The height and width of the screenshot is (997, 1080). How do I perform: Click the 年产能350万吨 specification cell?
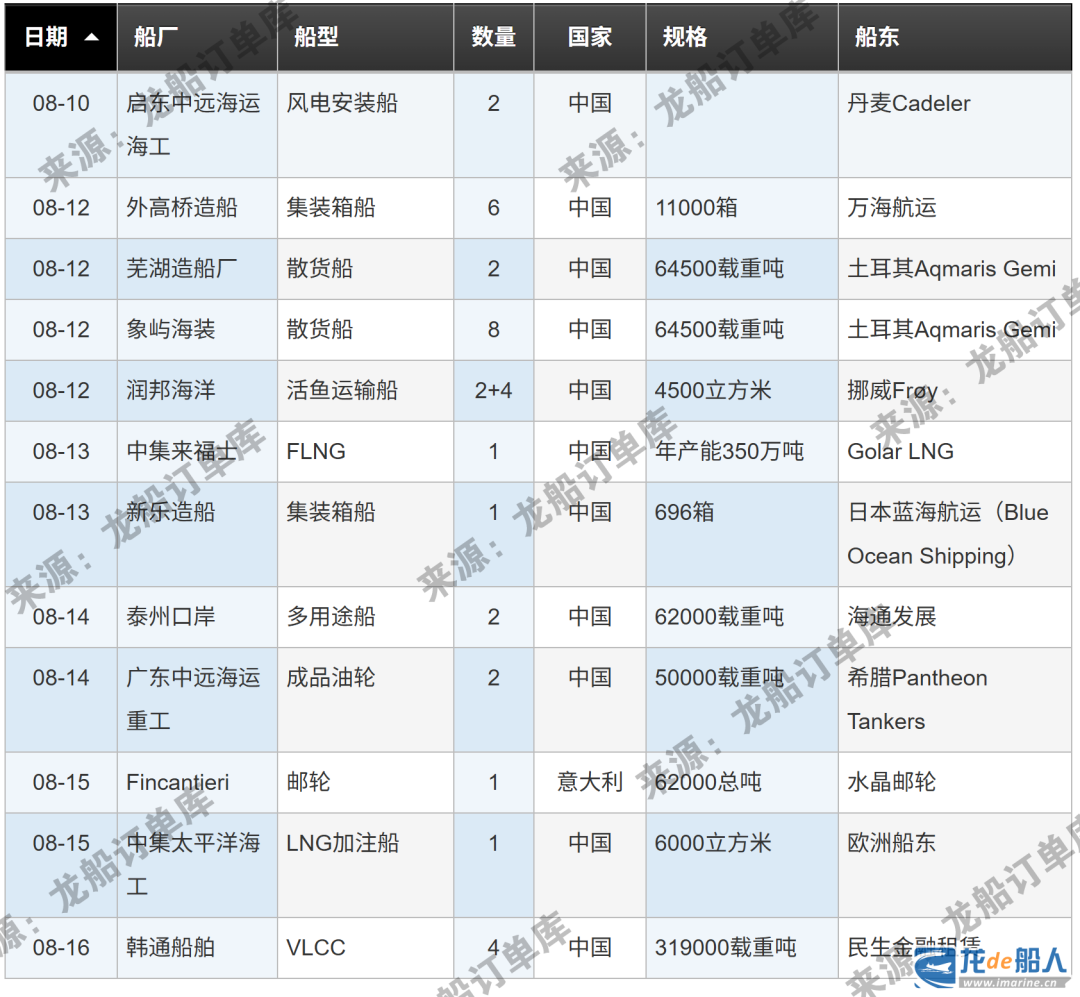pyautogui.click(x=742, y=451)
